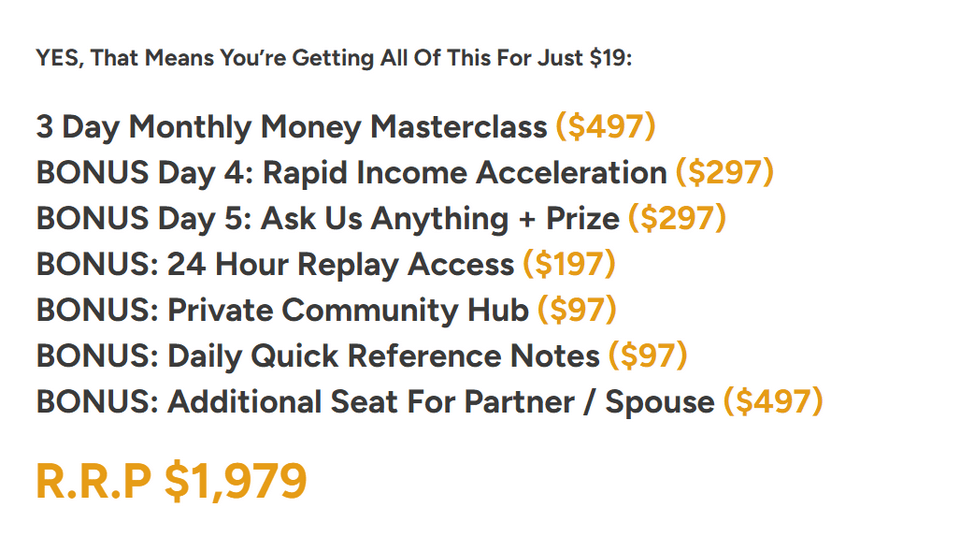The width and height of the screenshot is (960, 537).
Task: Click the ($297) price beside Ask Us Anything + Prize
Action: pyautogui.click(x=677, y=219)
